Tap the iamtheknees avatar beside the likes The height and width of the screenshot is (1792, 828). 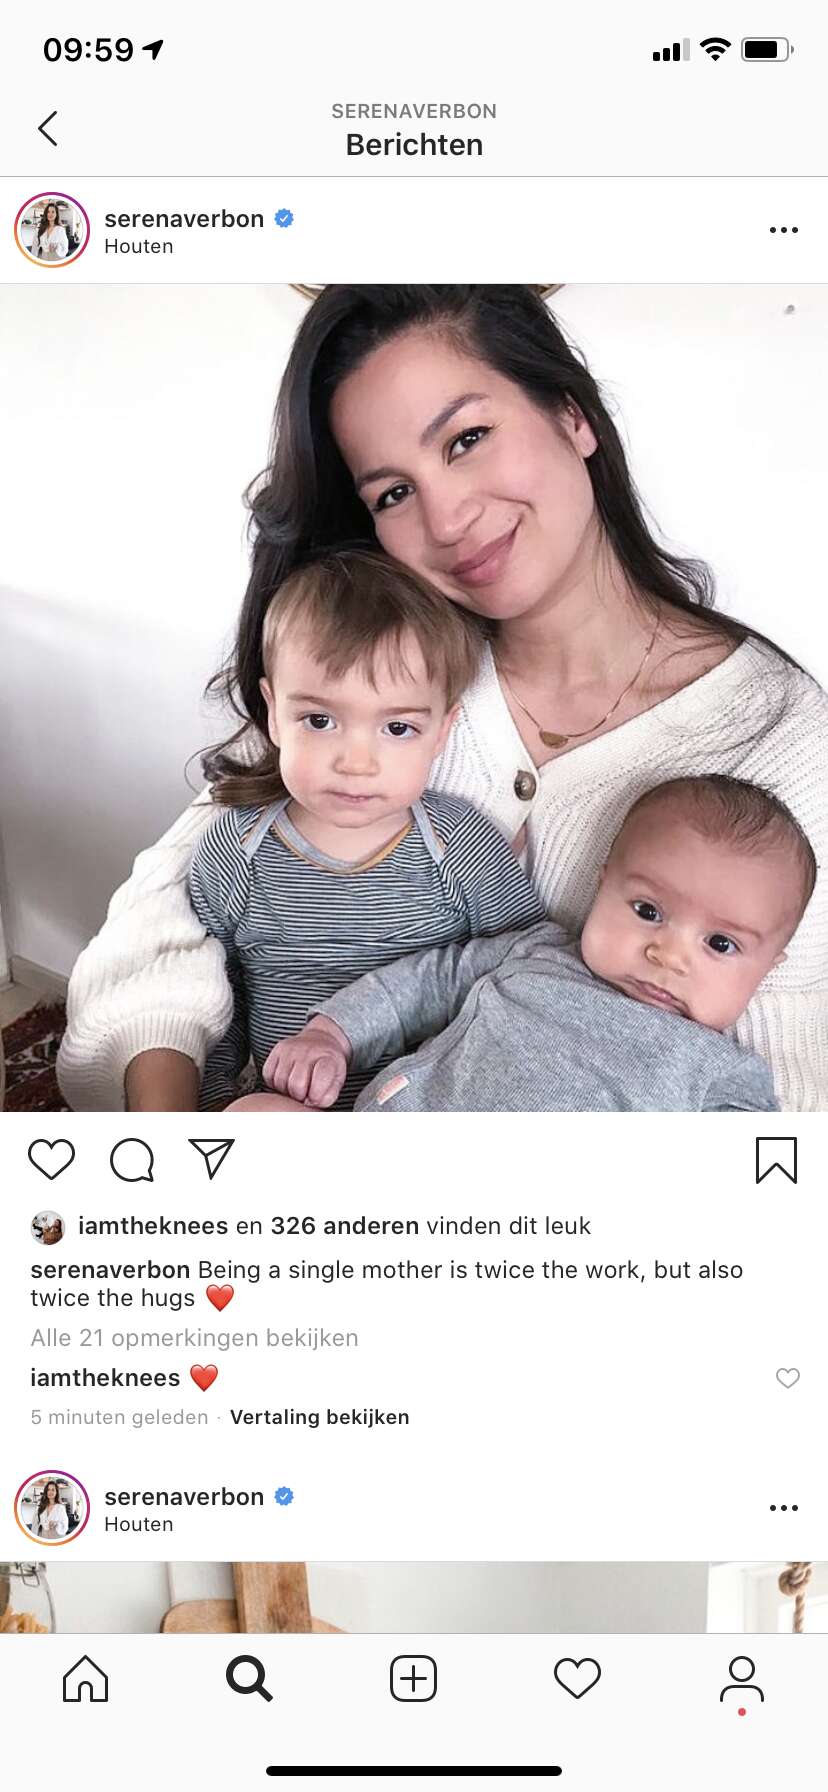click(48, 1227)
